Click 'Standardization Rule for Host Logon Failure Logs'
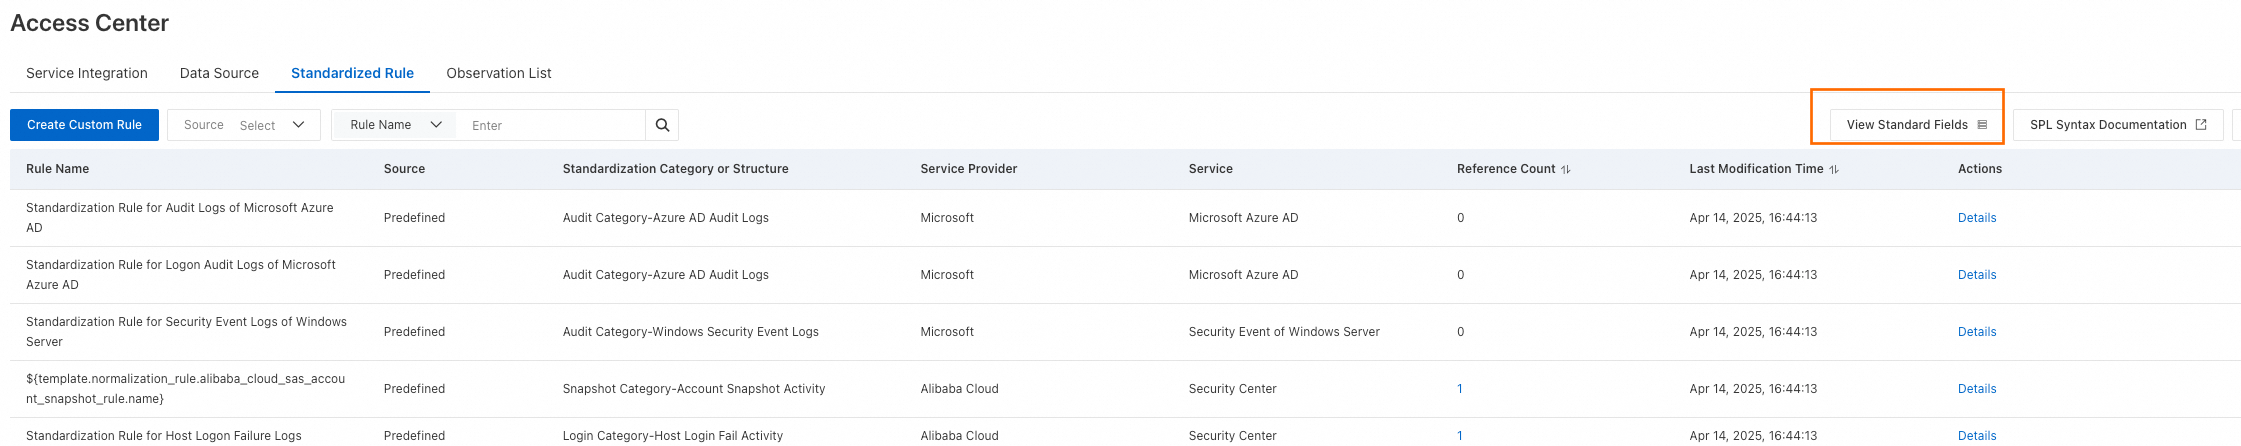The image size is (2241, 446). point(164,436)
